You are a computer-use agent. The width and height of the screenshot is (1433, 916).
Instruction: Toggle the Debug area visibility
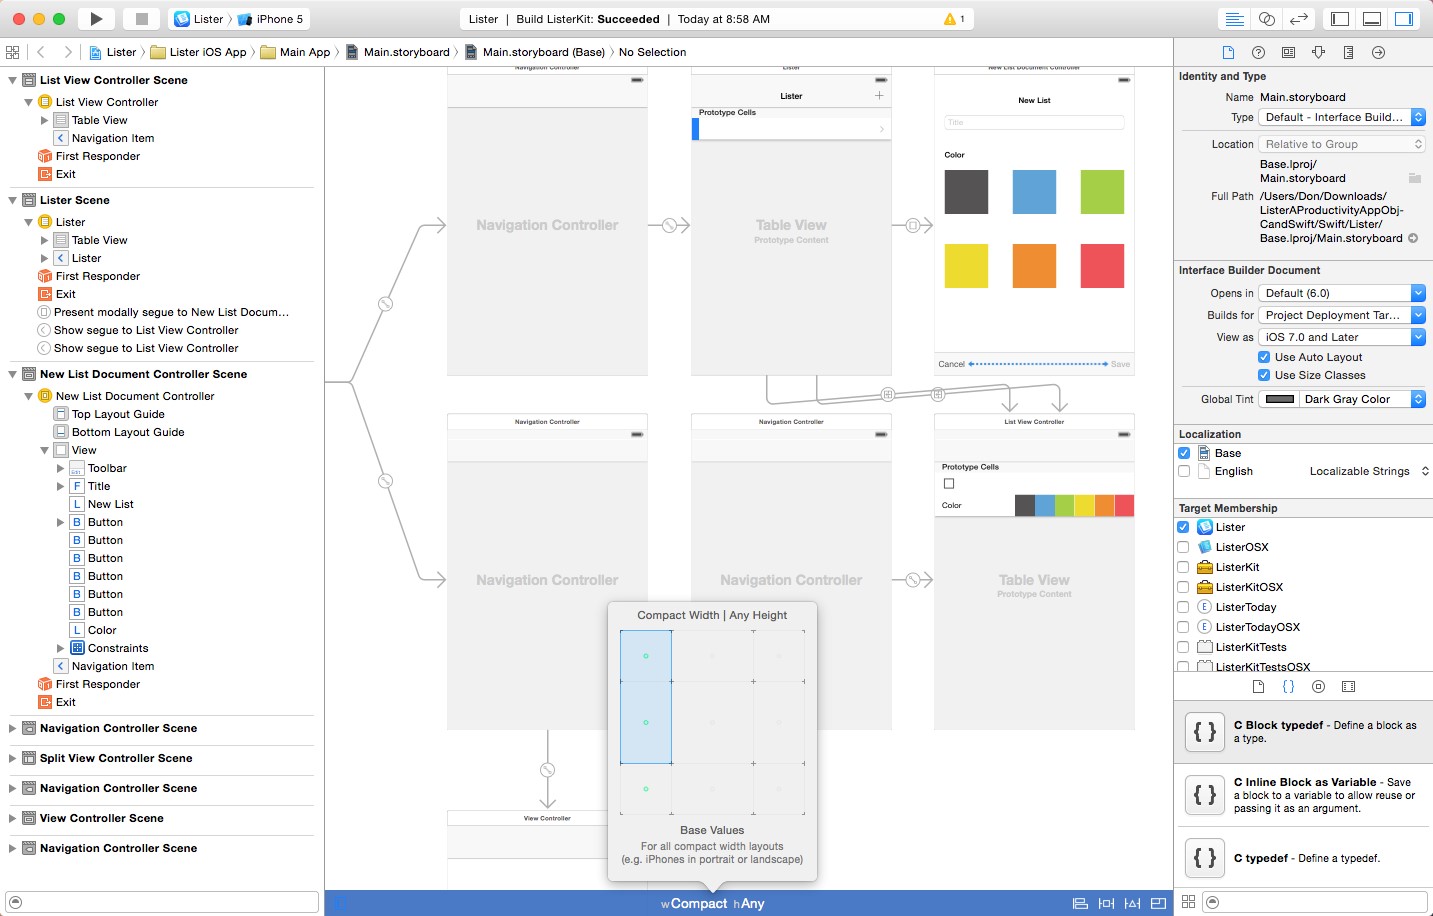tap(1372, 19)
